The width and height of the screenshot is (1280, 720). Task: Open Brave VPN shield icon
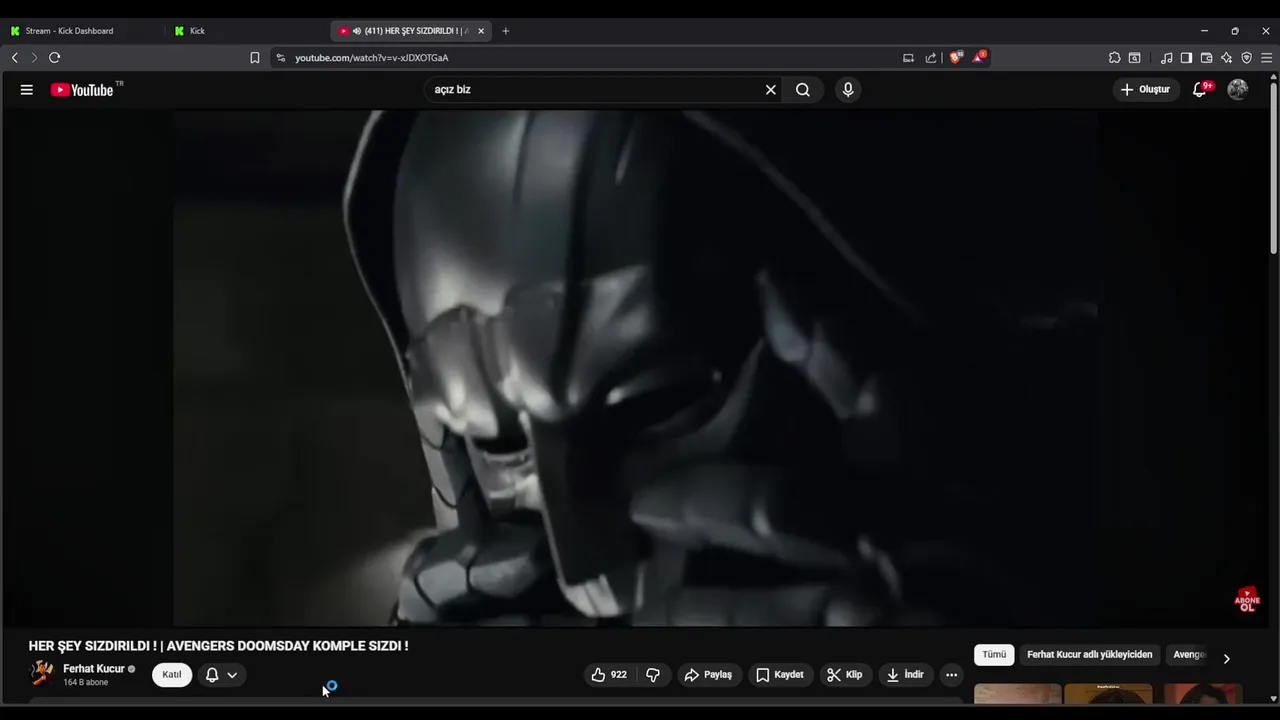(1246, 58)
